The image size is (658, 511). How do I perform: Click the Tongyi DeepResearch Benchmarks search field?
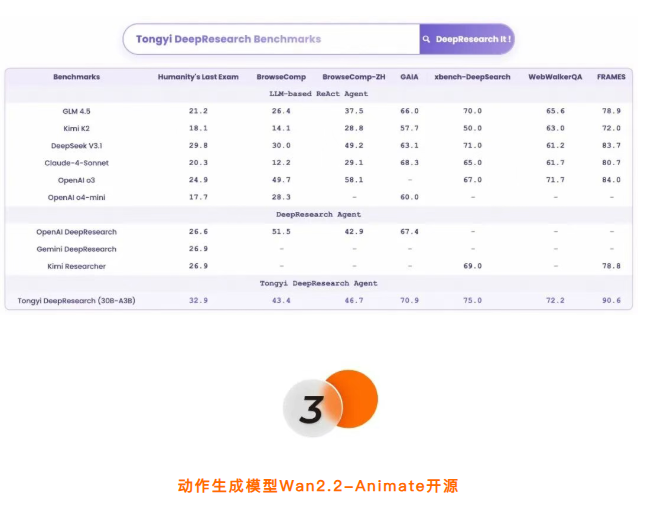270,39
